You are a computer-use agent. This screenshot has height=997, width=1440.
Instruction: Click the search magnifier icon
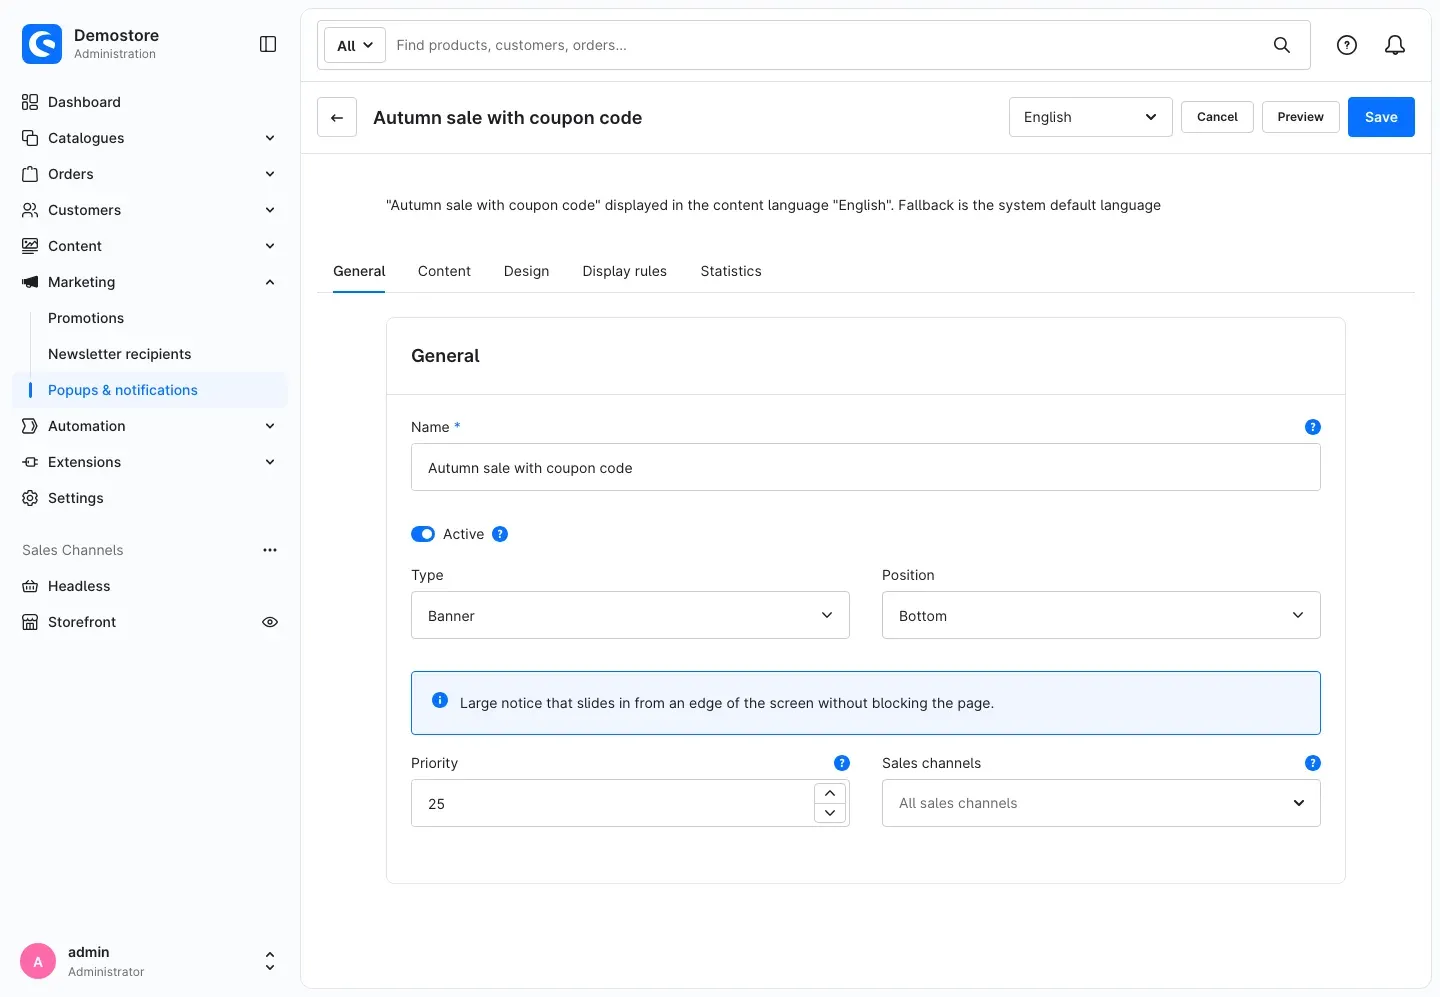[1281, 45]
